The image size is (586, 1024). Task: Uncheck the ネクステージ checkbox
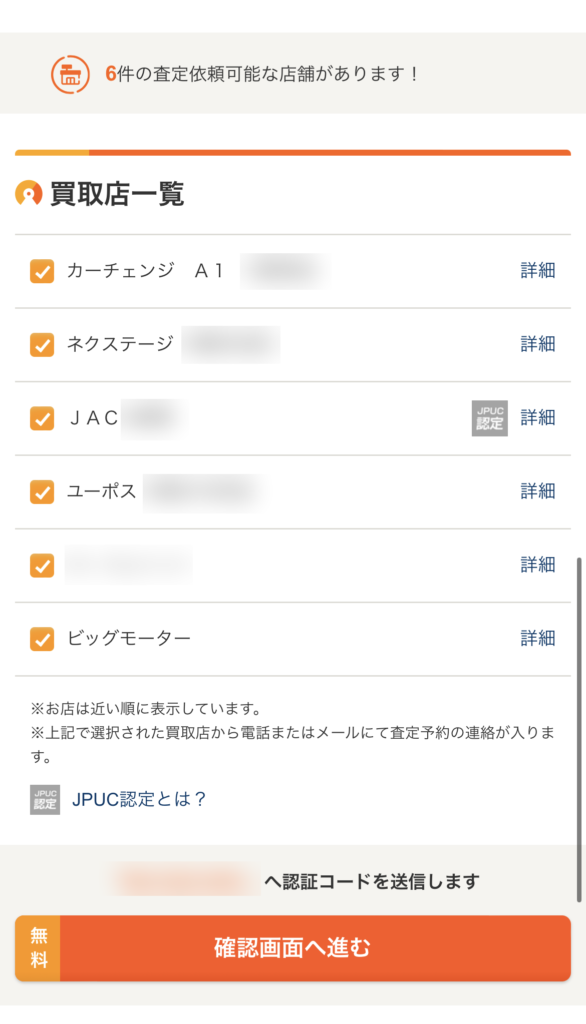point(42,345)
